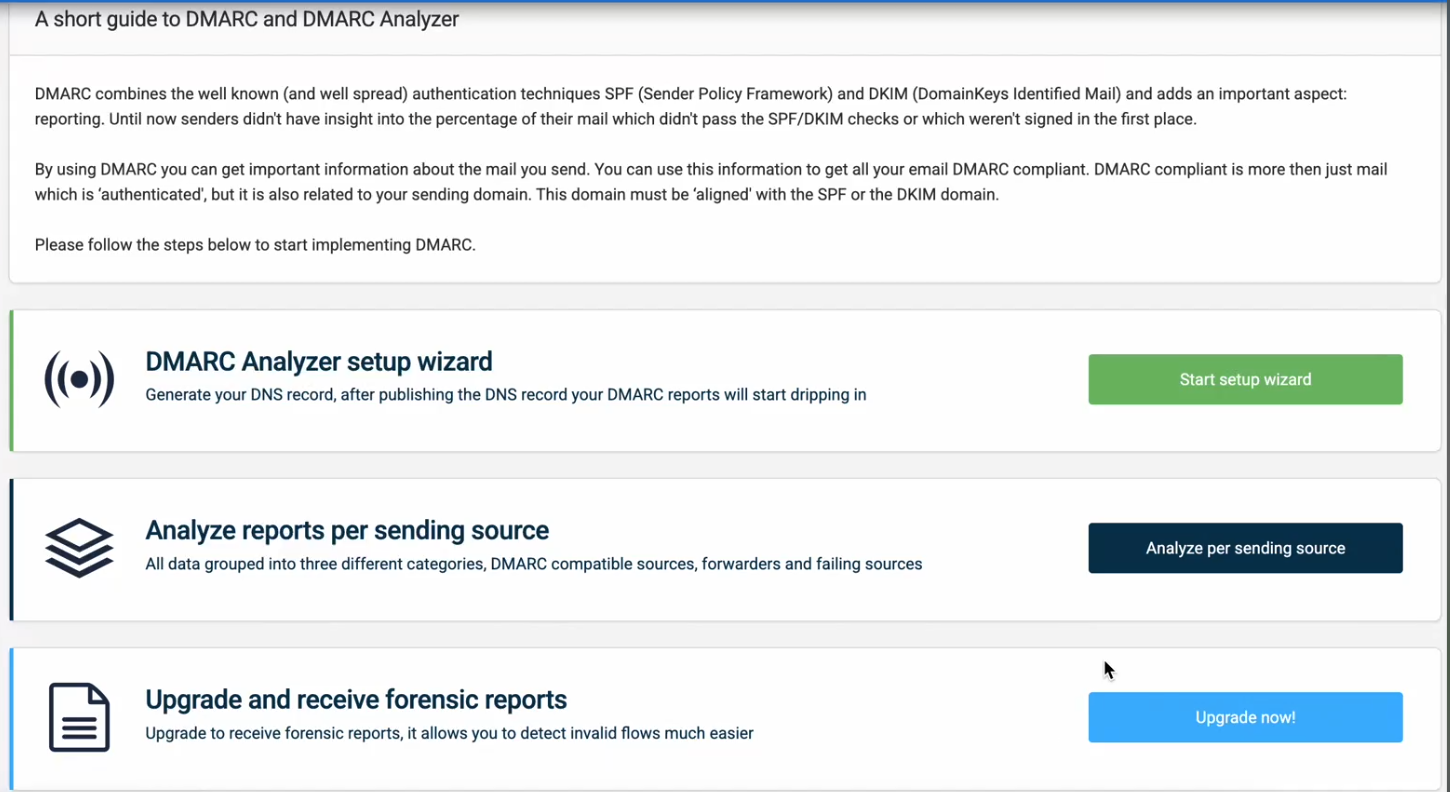Click the DMARC Analyzer setup wizard broadcast icon
Viewport: 1450px width, 792px height.
[x=79, y=380]
